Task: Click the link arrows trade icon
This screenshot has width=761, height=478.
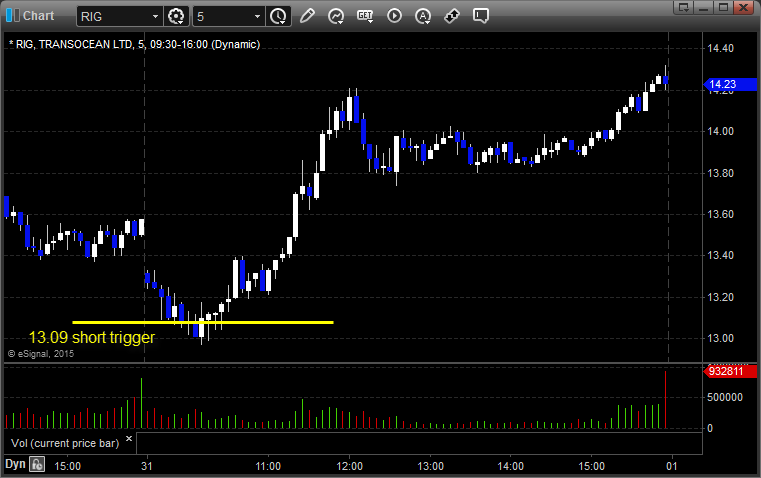Action: [452, 16]
